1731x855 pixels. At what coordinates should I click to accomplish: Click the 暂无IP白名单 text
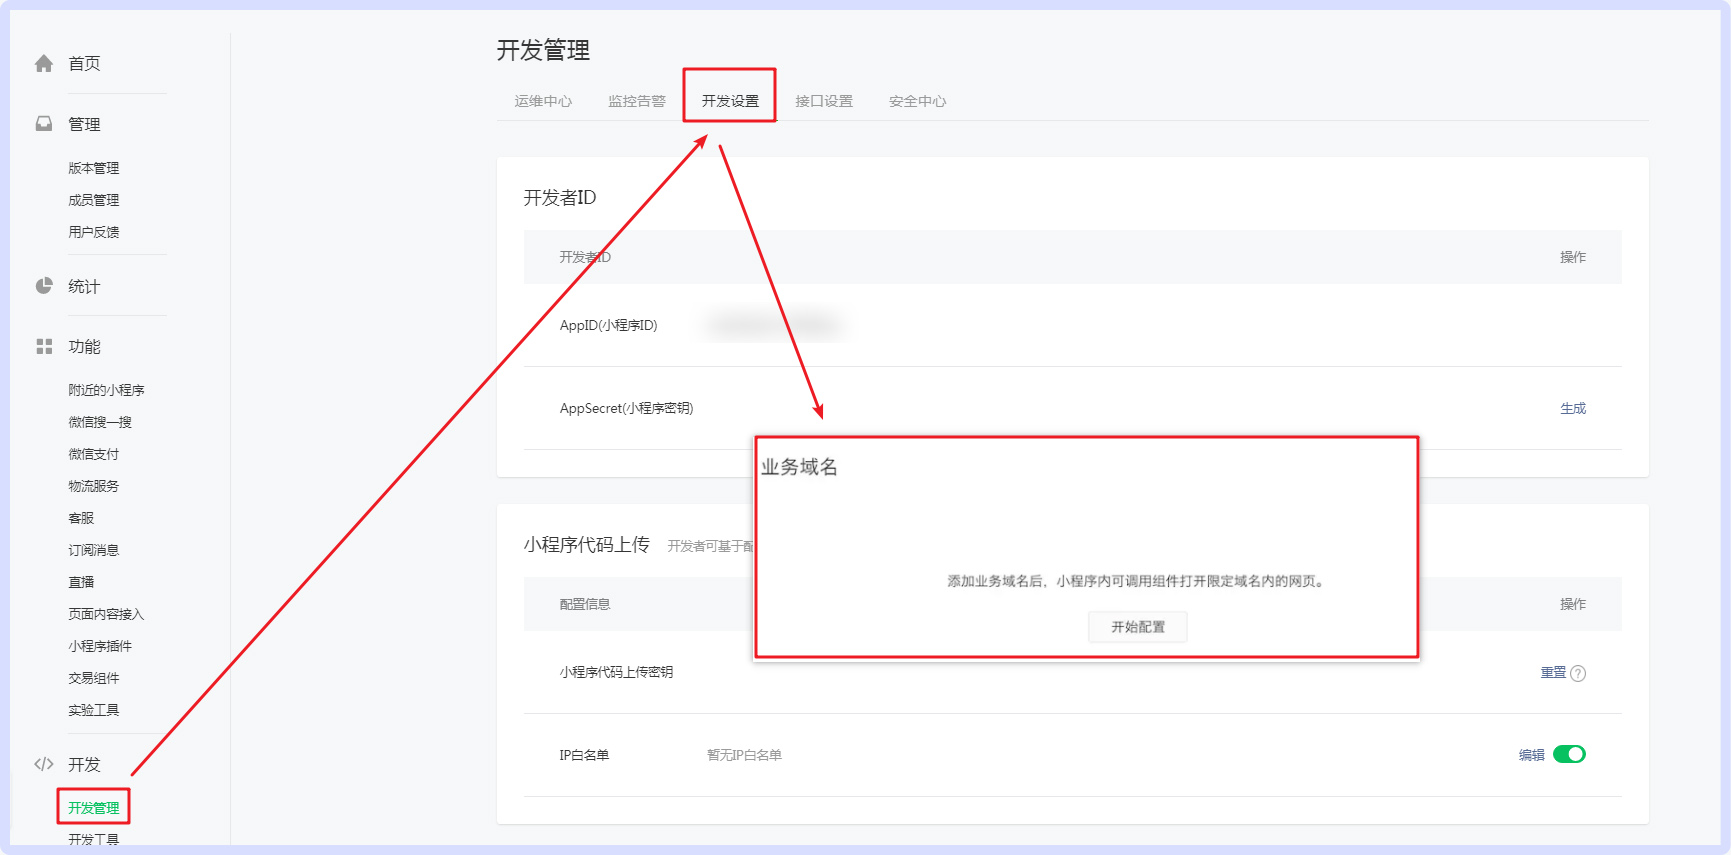744,755
